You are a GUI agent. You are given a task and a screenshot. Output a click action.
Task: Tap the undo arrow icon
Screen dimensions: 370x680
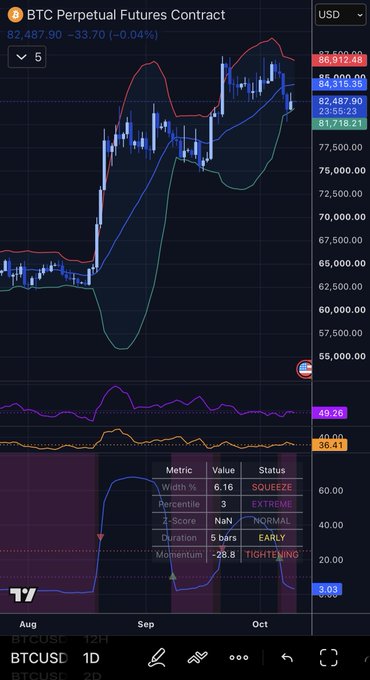(287, 658)
